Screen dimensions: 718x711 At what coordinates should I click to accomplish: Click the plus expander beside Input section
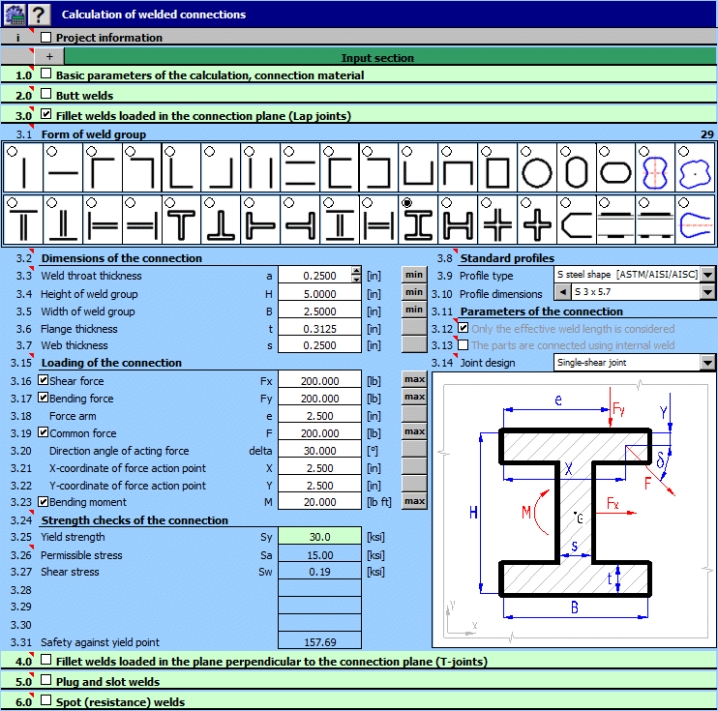click(49, 58)
